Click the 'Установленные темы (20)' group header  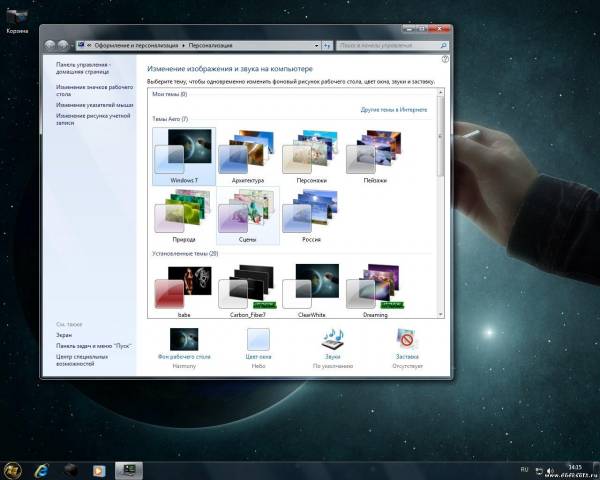tap(185, 253)
